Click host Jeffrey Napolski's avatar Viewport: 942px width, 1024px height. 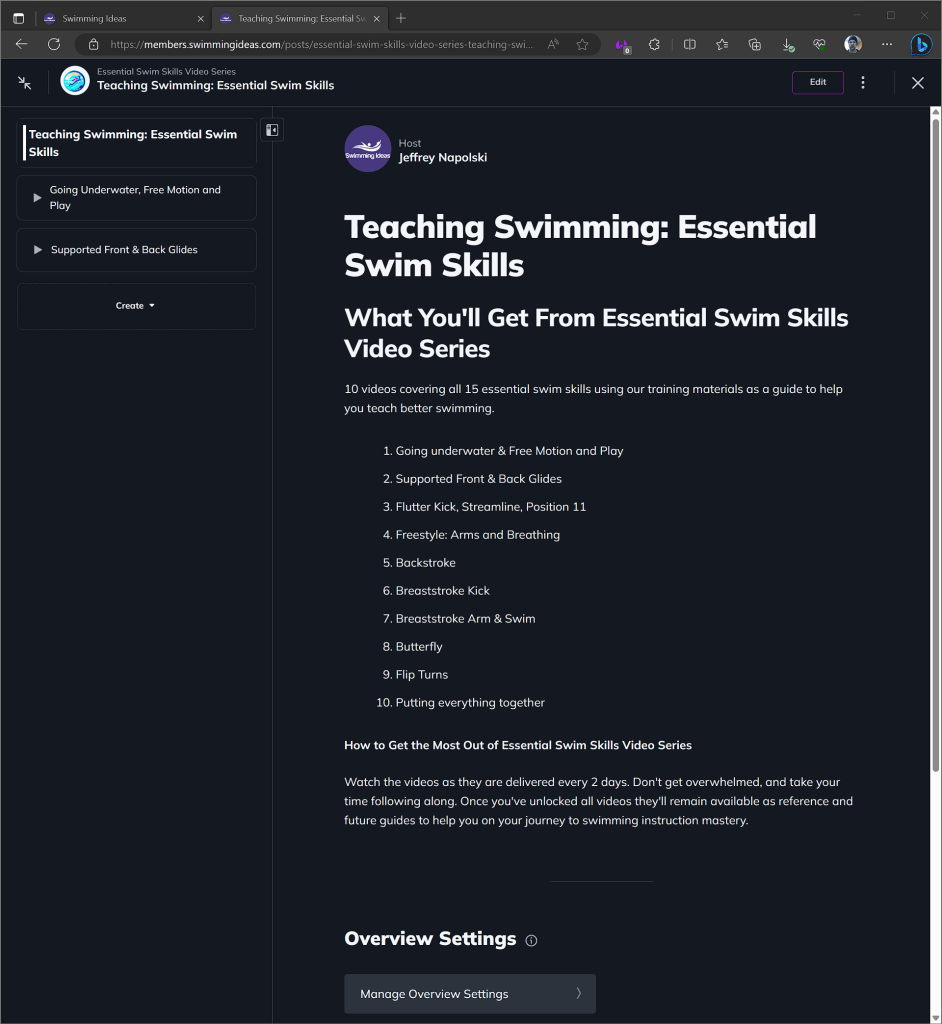[368, 149]
